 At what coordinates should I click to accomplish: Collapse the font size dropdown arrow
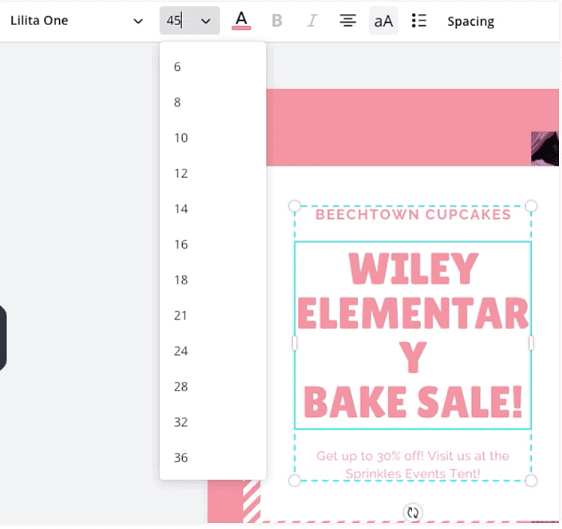[206, 21]
